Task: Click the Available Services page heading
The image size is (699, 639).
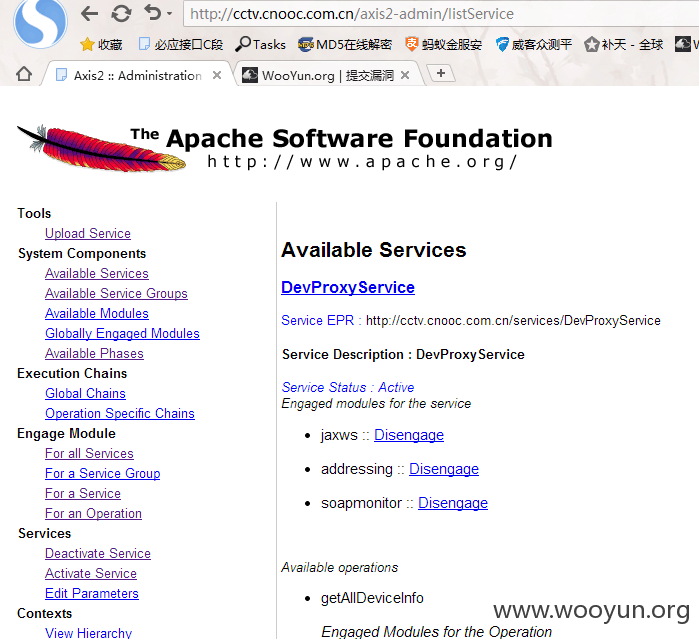Action: tap(374, 250)
